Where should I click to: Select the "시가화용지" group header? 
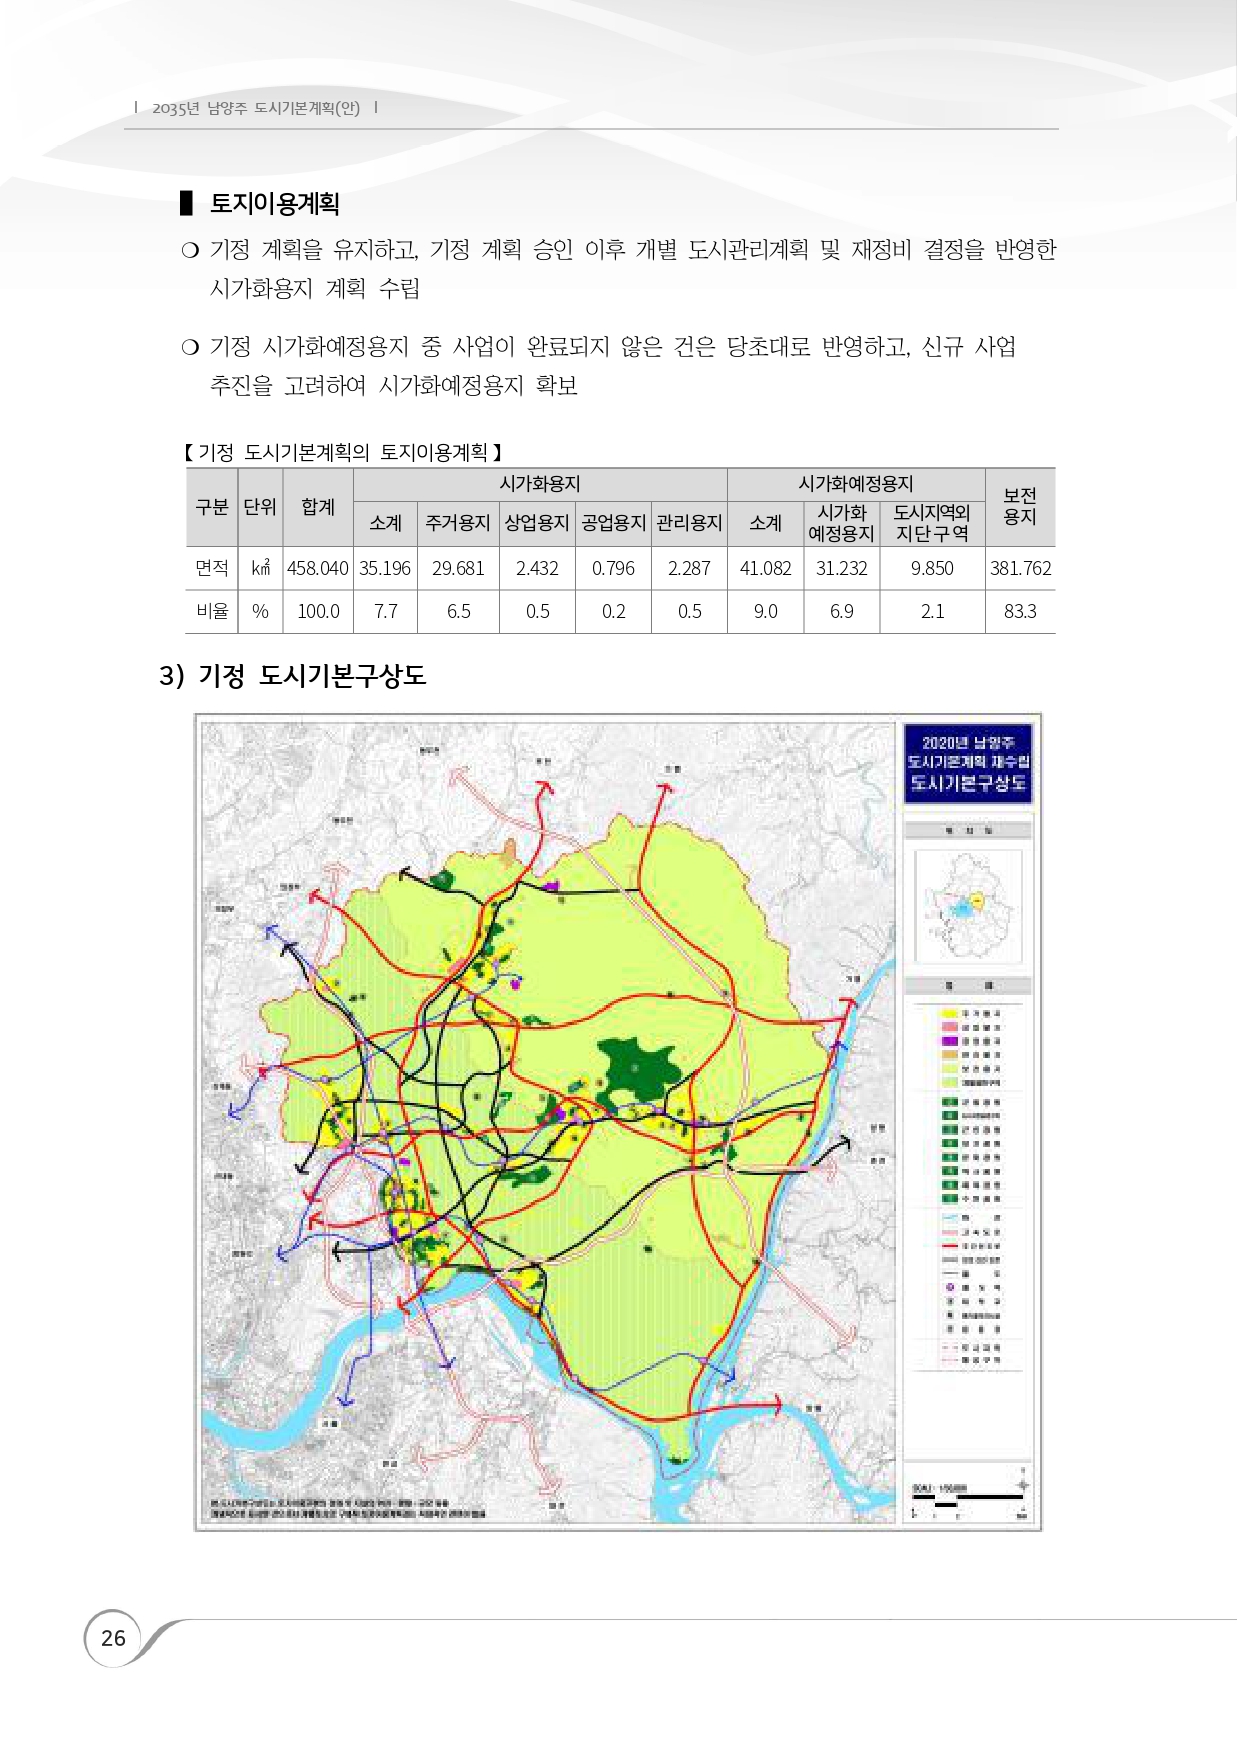(x=540, y=484)
